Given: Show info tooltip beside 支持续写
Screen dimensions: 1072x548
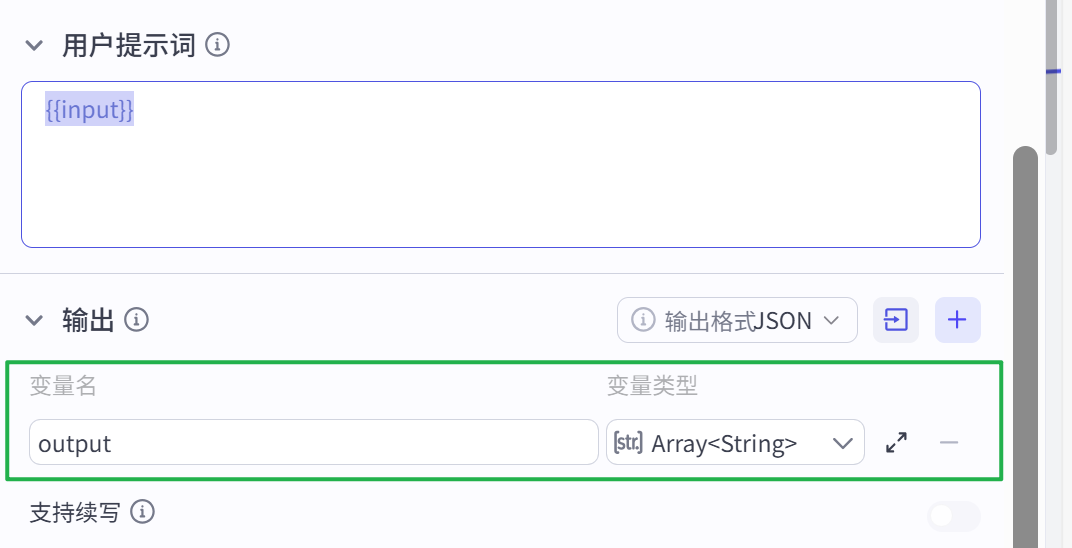Looking at the screenshot, I should tap(143, 512).
